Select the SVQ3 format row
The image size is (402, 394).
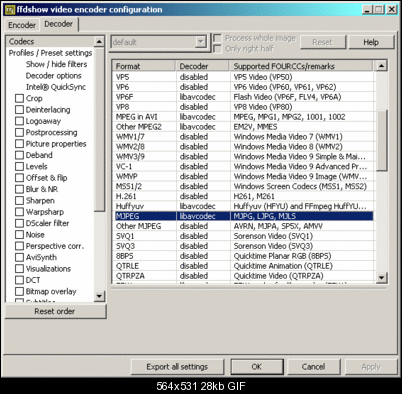coord(243,246)
